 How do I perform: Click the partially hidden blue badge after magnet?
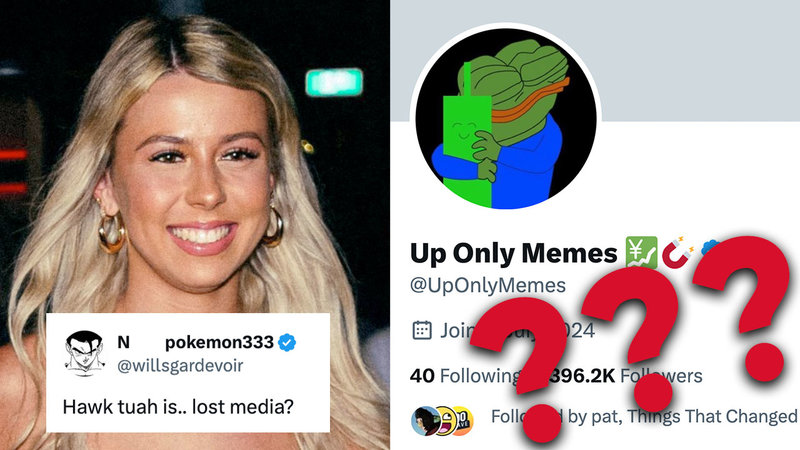coord(710,247)
